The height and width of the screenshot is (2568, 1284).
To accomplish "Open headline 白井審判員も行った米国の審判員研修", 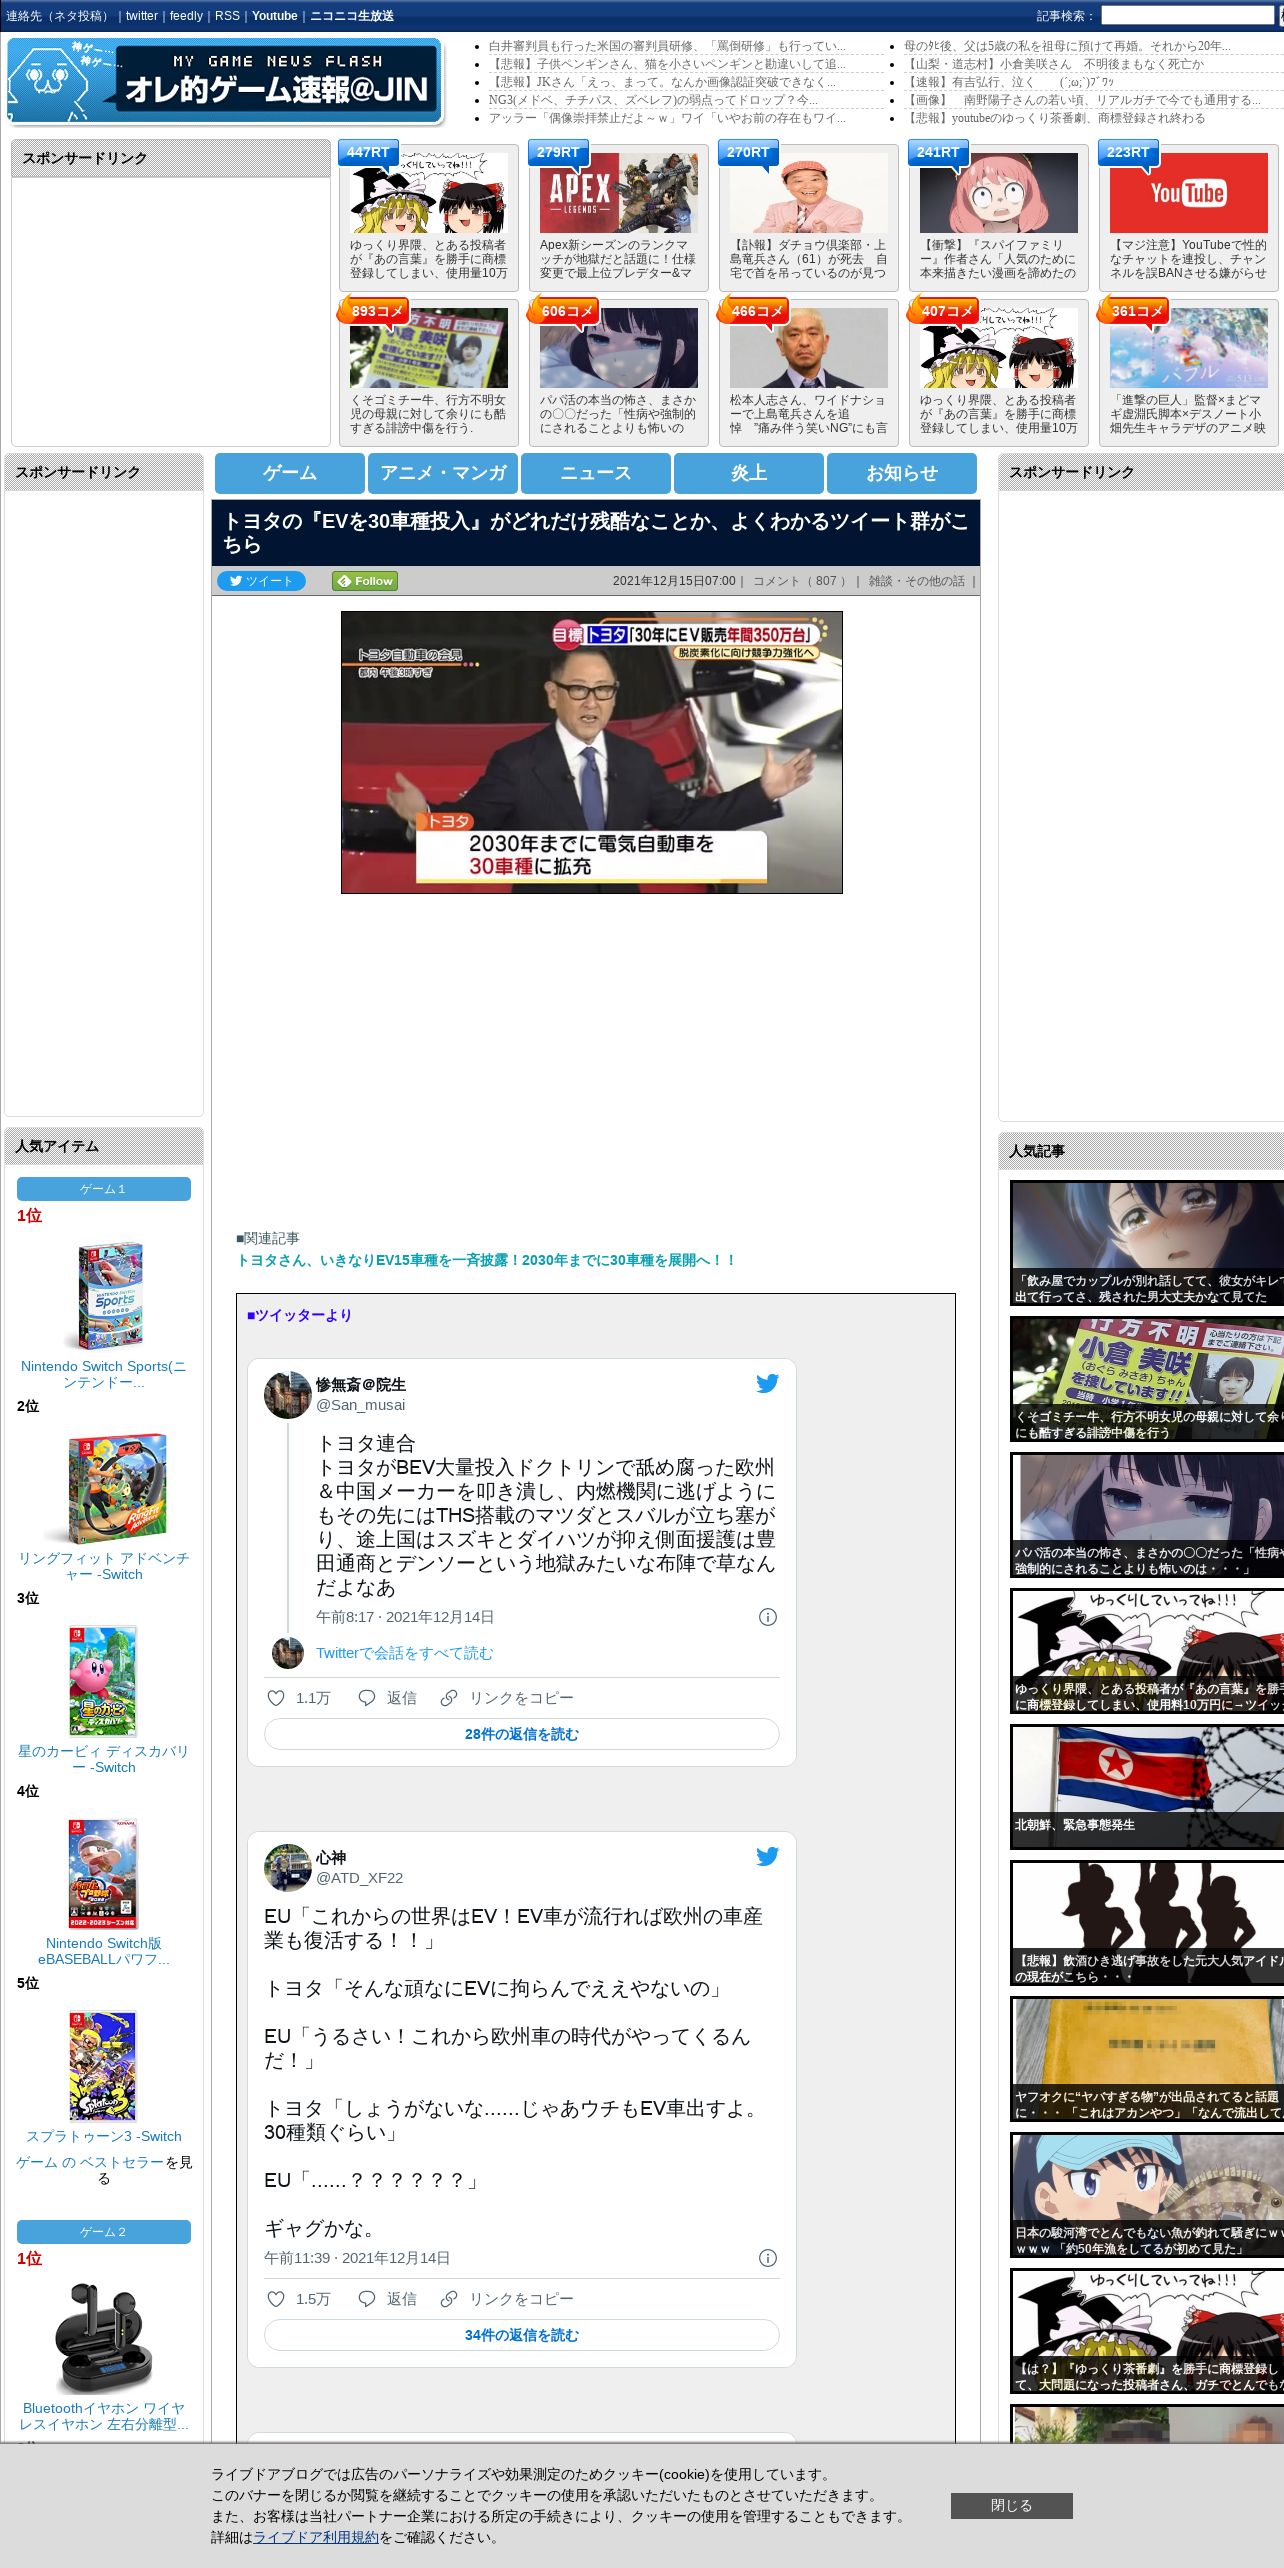I will click(667, 46).
